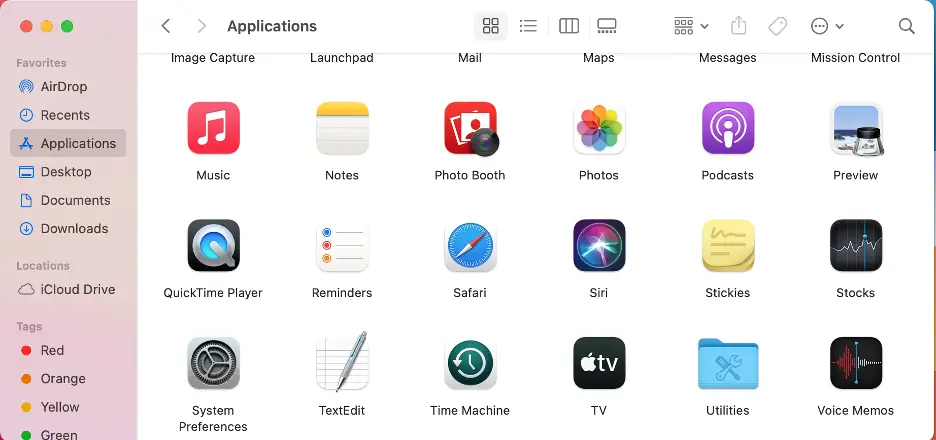Viewport: 936px width, 440px height.
Task: Open Documents in the sidebar
Action: (68, 200)
